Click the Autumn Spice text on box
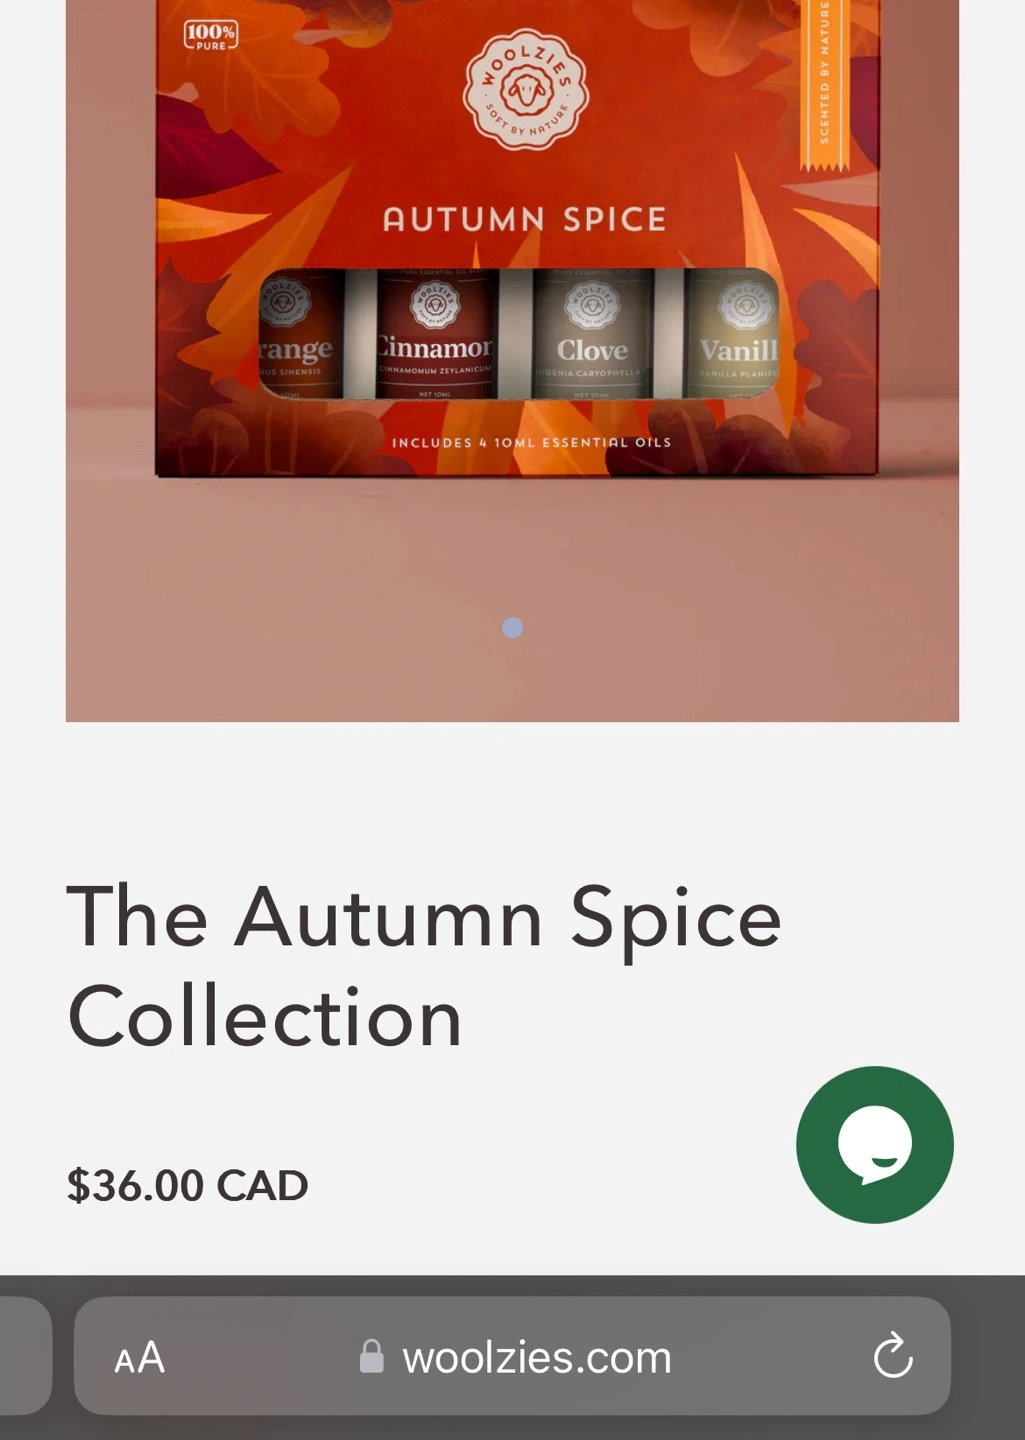This screenshot has height=1440, width=1025. 524,219
